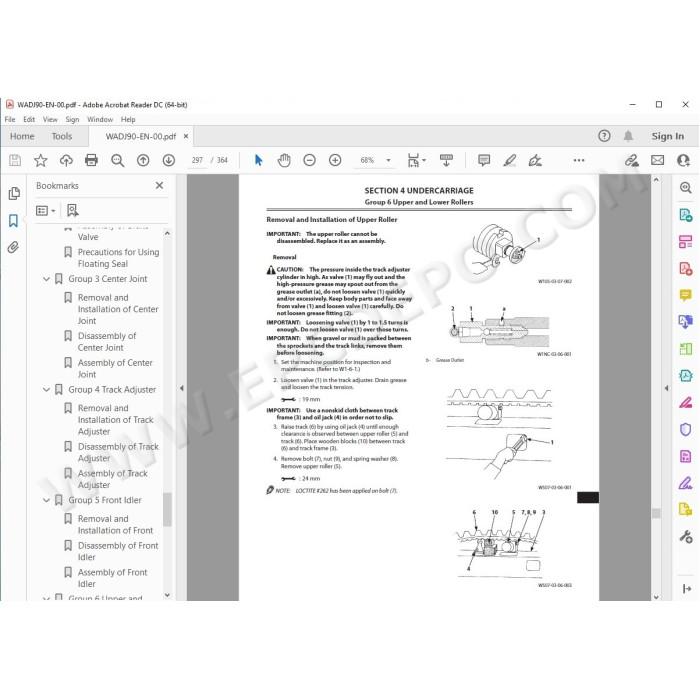This screenshot has width=700, height=700.
Task: Add file to starred with star icon
Action: click(x=41, y=160)
